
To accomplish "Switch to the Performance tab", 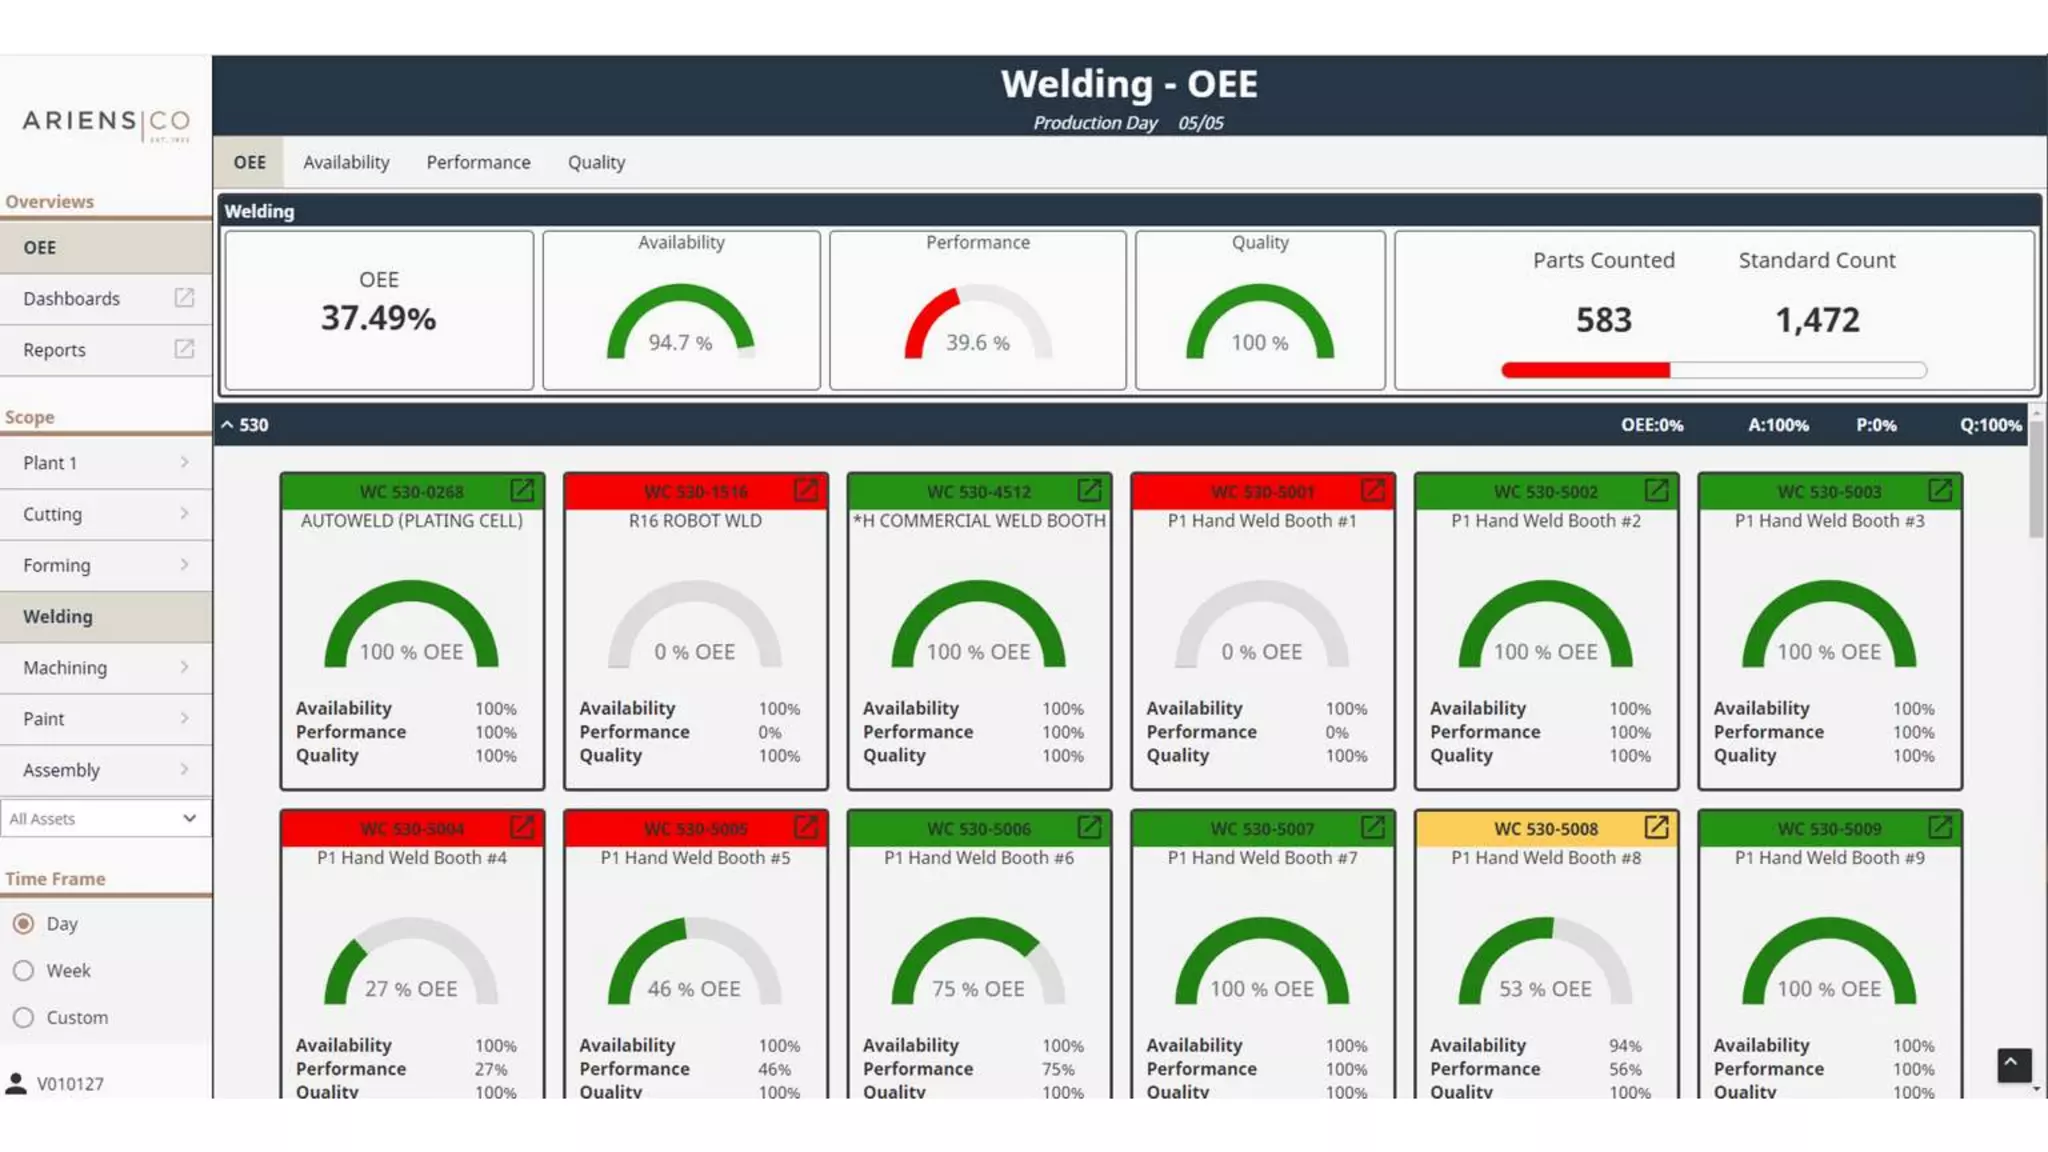I will point(478,162).
